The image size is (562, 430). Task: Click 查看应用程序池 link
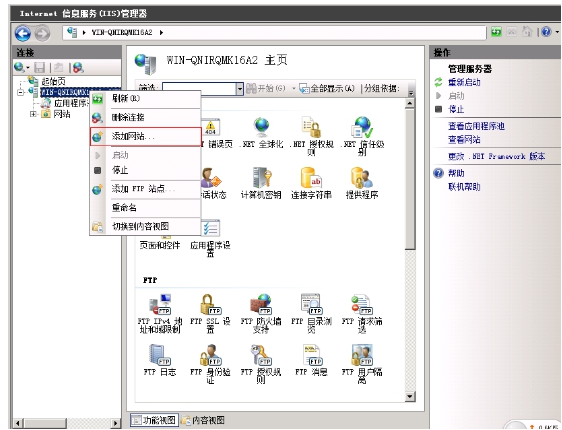point(476,126)
